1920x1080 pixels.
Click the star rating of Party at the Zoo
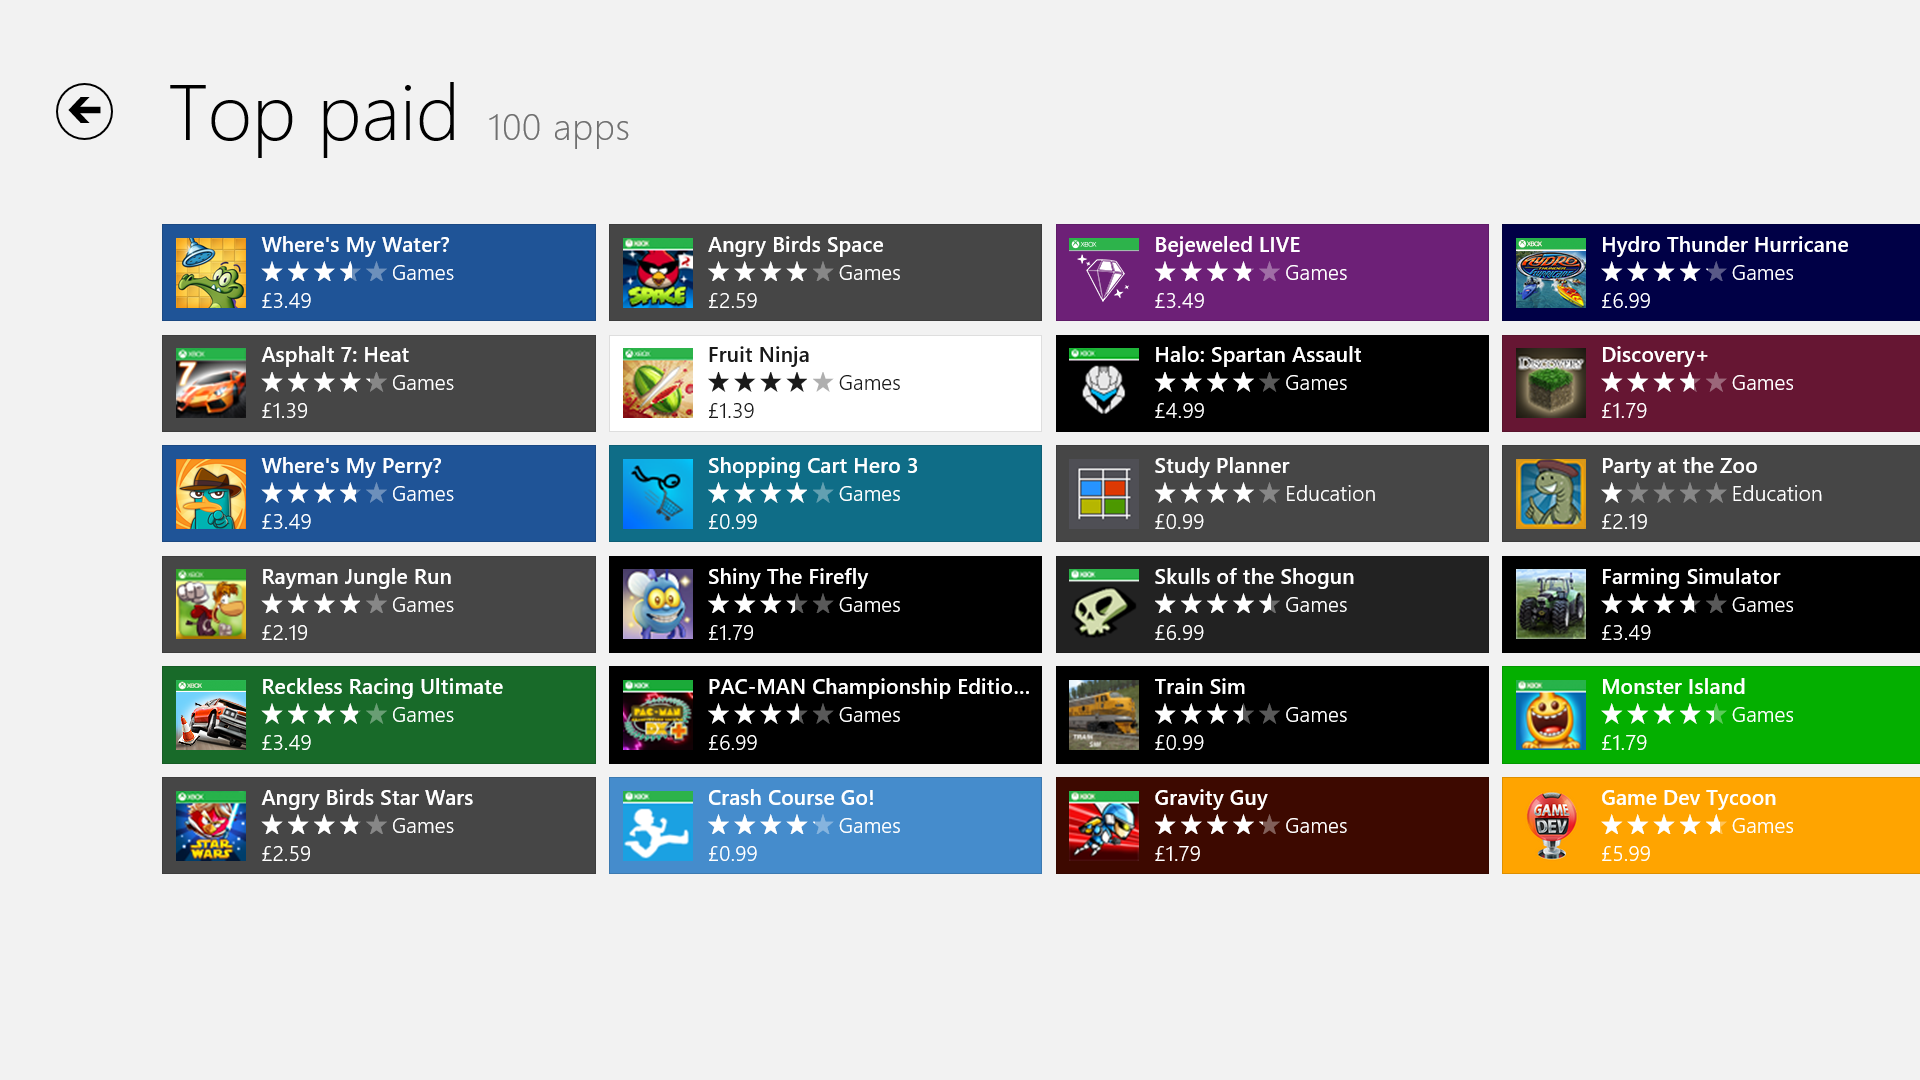[1663, 494]
